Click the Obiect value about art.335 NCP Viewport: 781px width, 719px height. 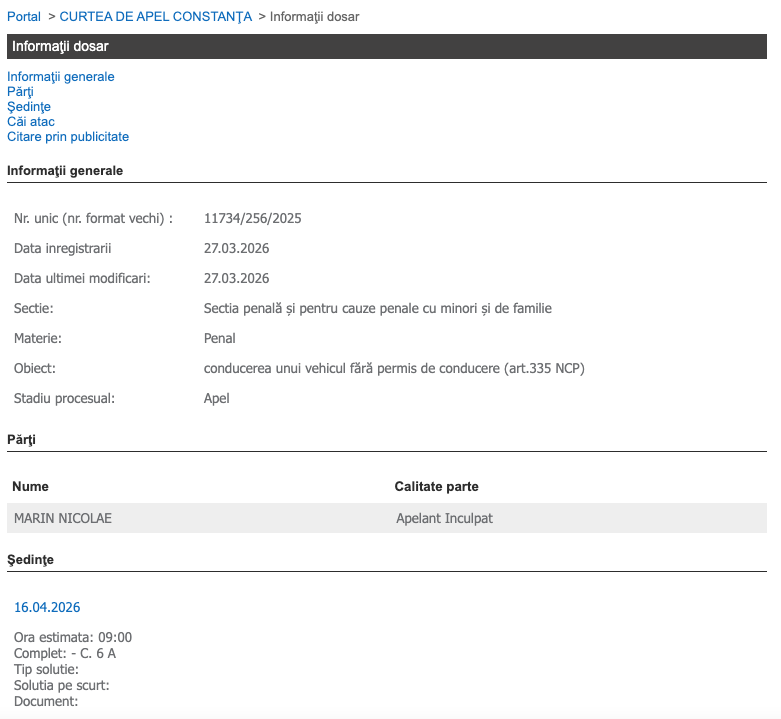(393, 369)
